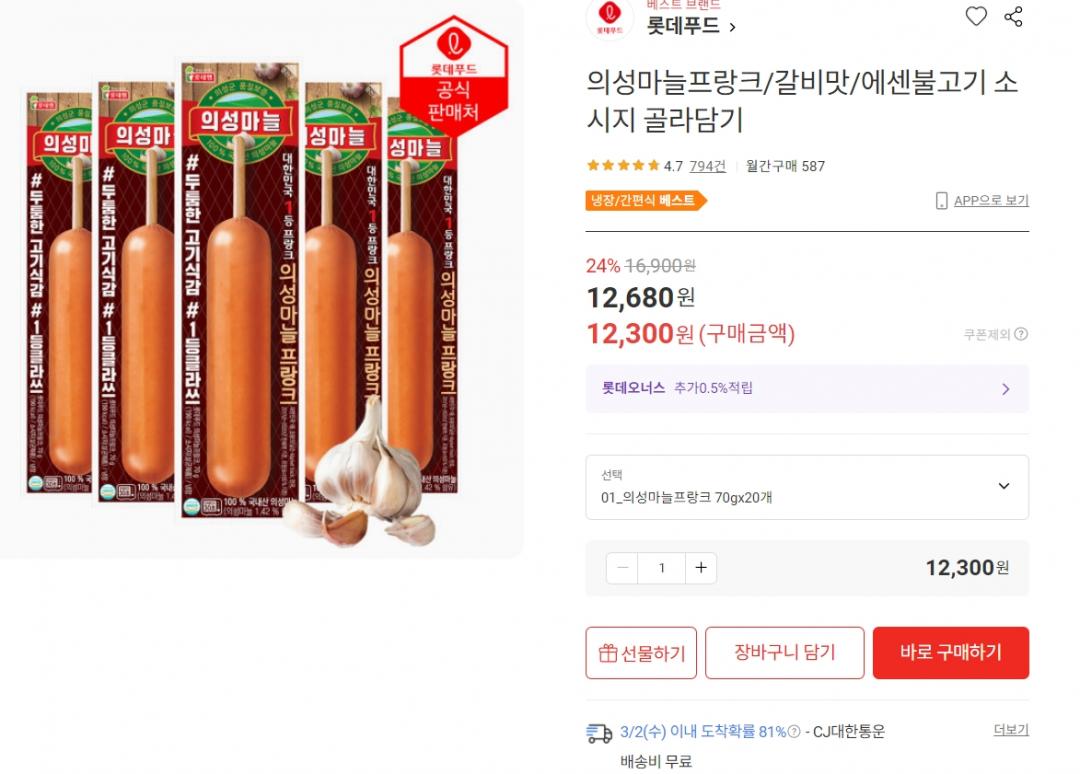The width and height of the screenshot is (1080, 774).
Task: Open the Lotte Food brand logo
Action: (609, 17)
